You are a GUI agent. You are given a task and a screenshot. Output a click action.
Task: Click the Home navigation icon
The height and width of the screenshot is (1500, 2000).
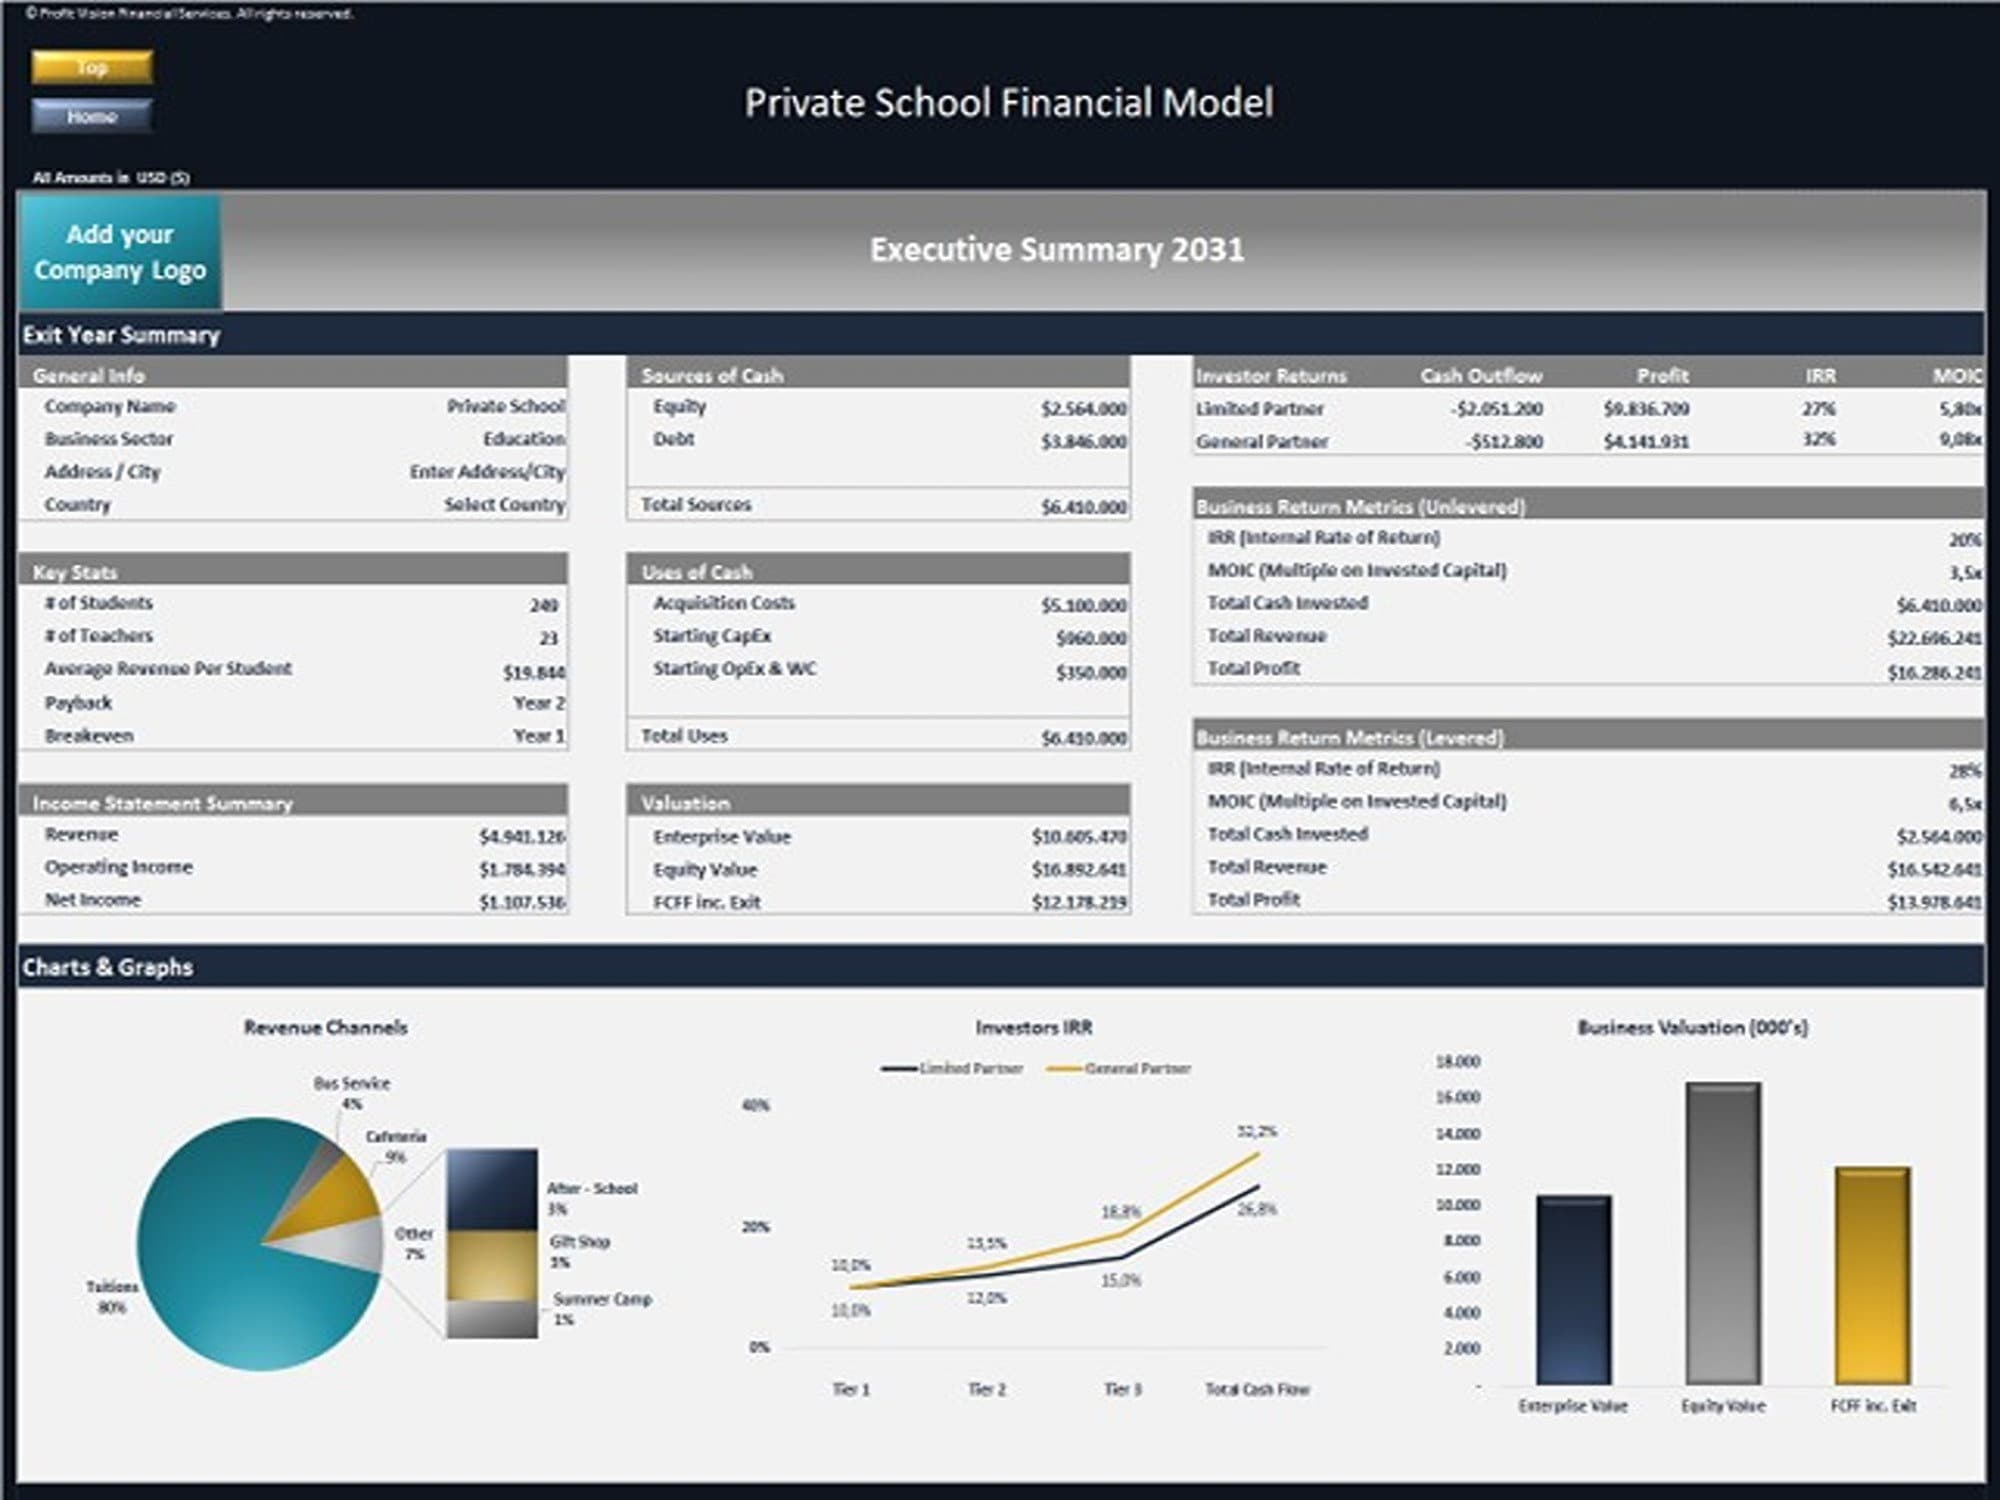tap(94, 117)
